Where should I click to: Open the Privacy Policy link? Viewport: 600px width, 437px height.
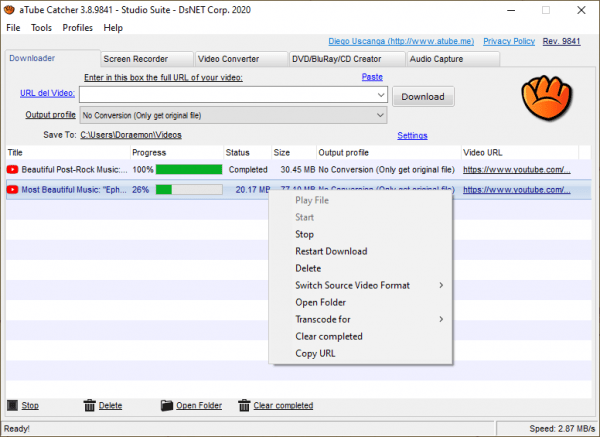(x=509, y=41)
